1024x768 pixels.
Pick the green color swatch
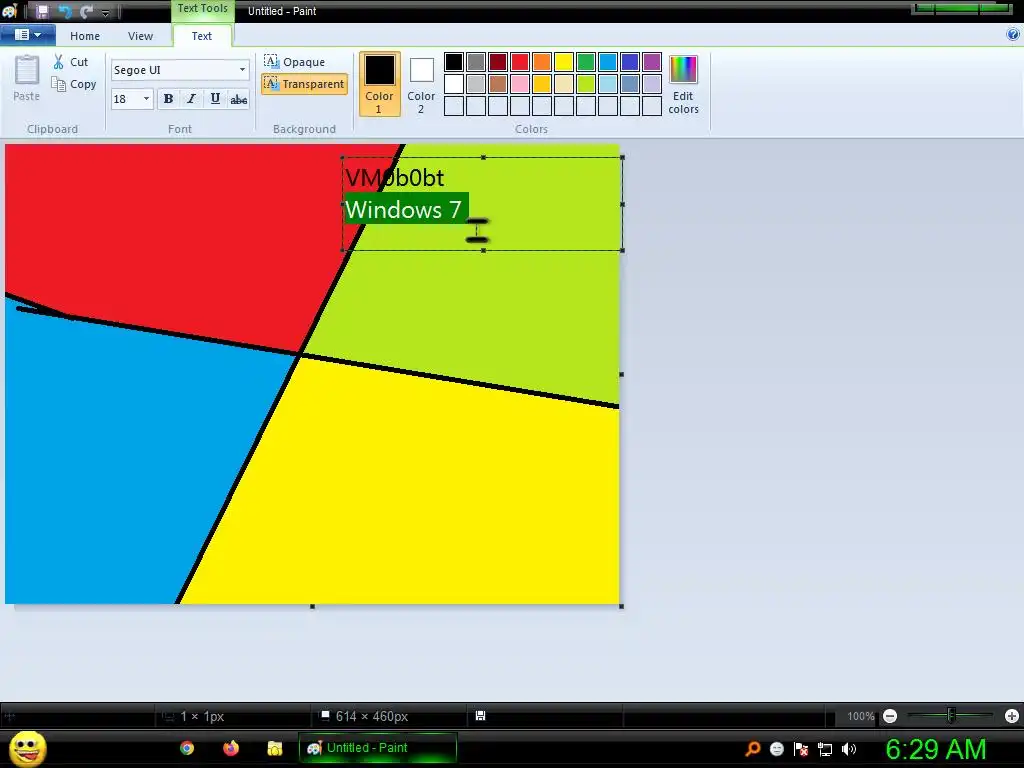(x=586, y=62)
